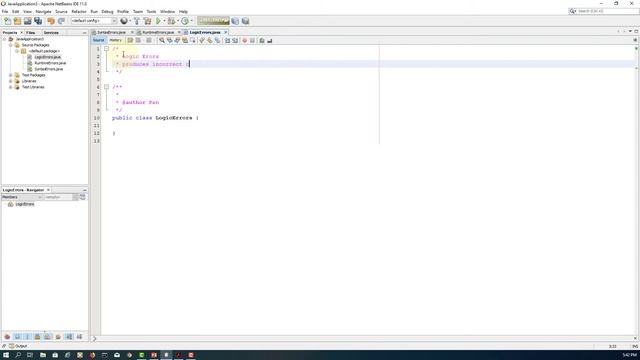The image size is (640, 360).
Task: Collapse the code fold at line 1
Action: tap(106, 49)
